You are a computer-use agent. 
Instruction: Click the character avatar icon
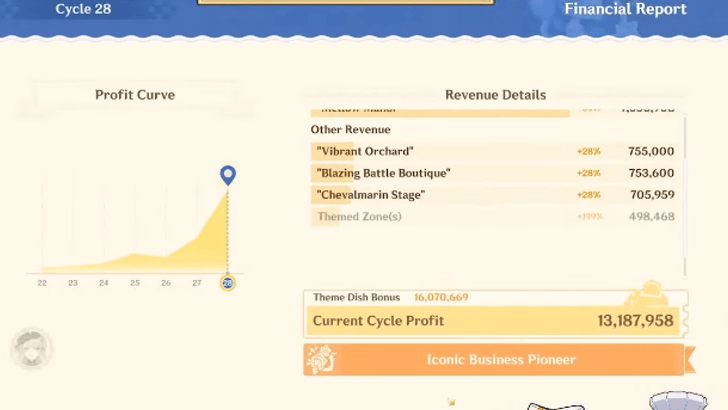coord(31,349)
